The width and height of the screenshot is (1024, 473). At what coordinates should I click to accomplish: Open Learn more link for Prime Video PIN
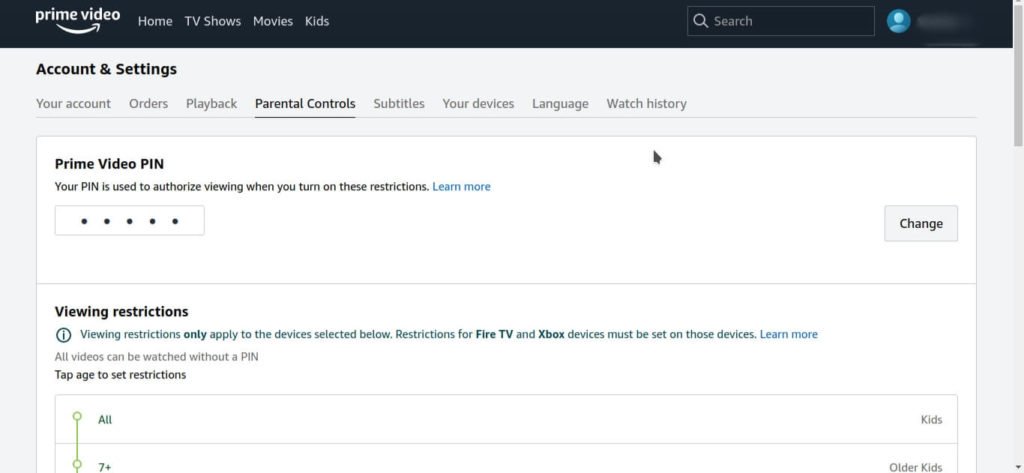[461, 186]
